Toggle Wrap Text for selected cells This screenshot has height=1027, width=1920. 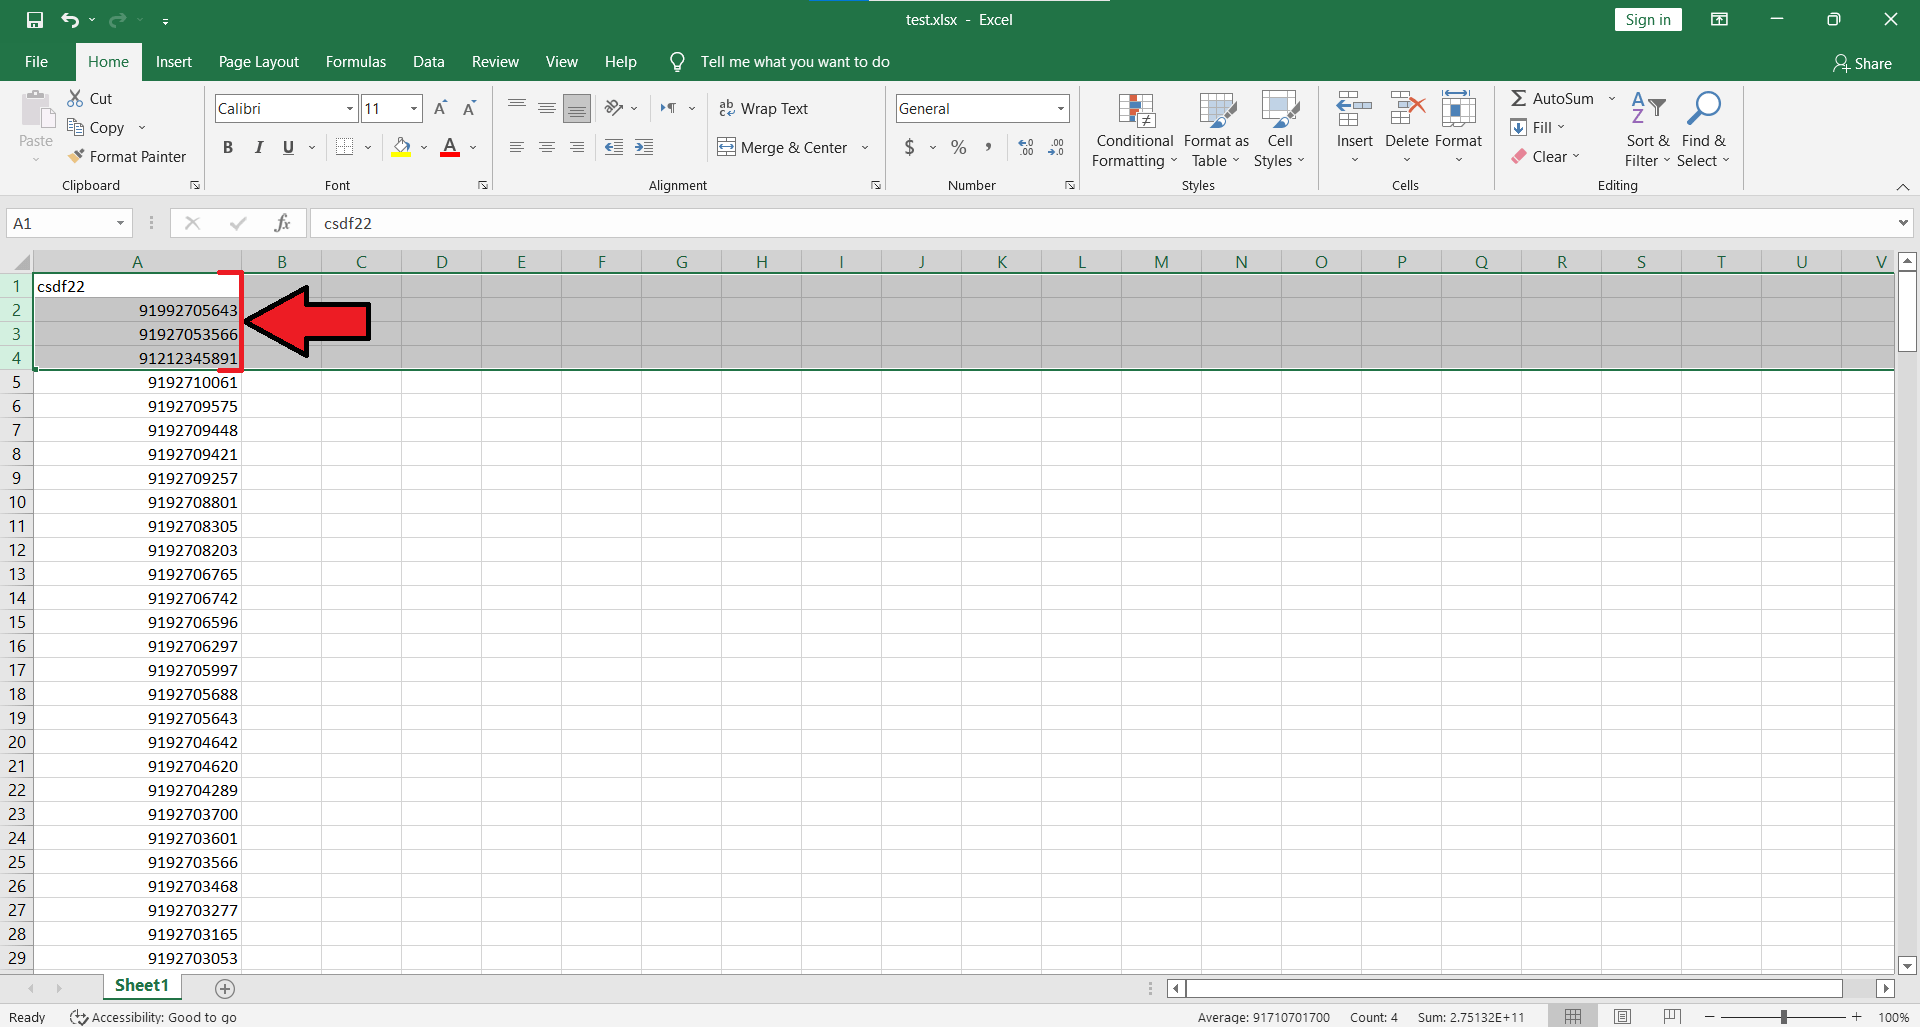tap(764, 108)
